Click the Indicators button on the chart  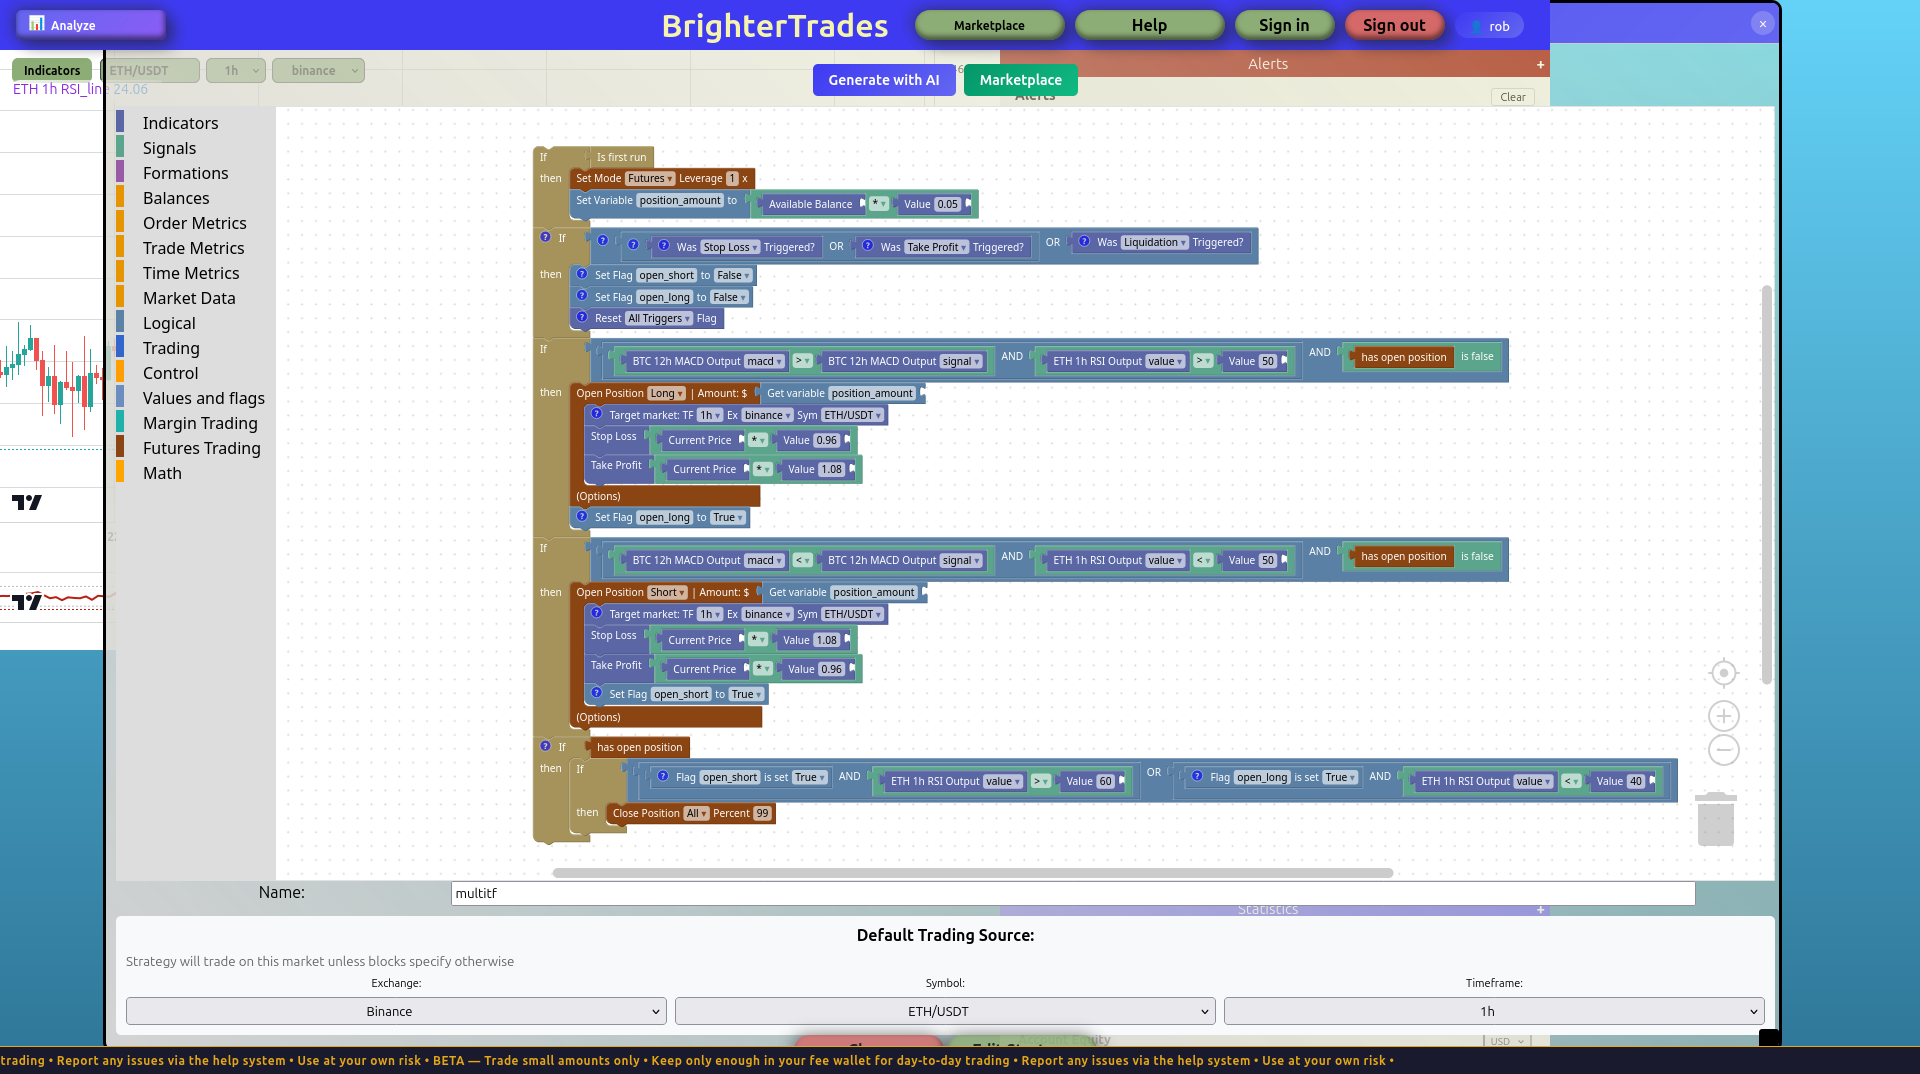point(52,70)
